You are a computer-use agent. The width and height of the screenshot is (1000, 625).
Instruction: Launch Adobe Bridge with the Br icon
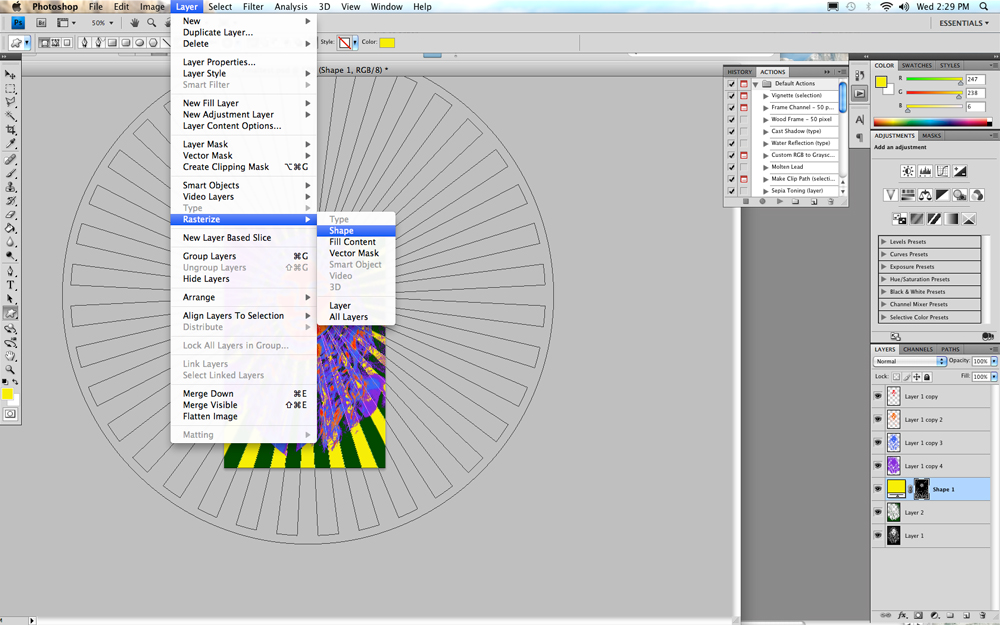41,23
